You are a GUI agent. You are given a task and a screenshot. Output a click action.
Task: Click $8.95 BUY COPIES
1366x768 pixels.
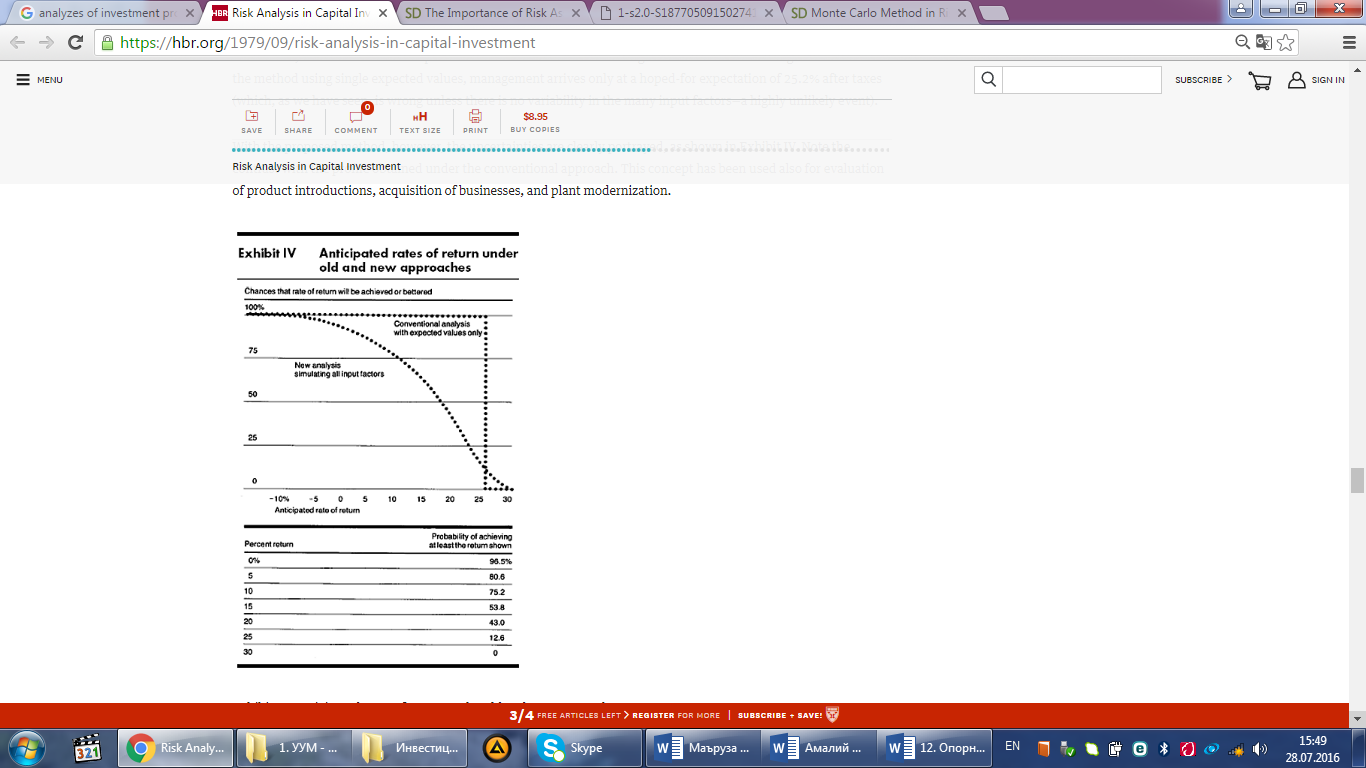point(535,122)
